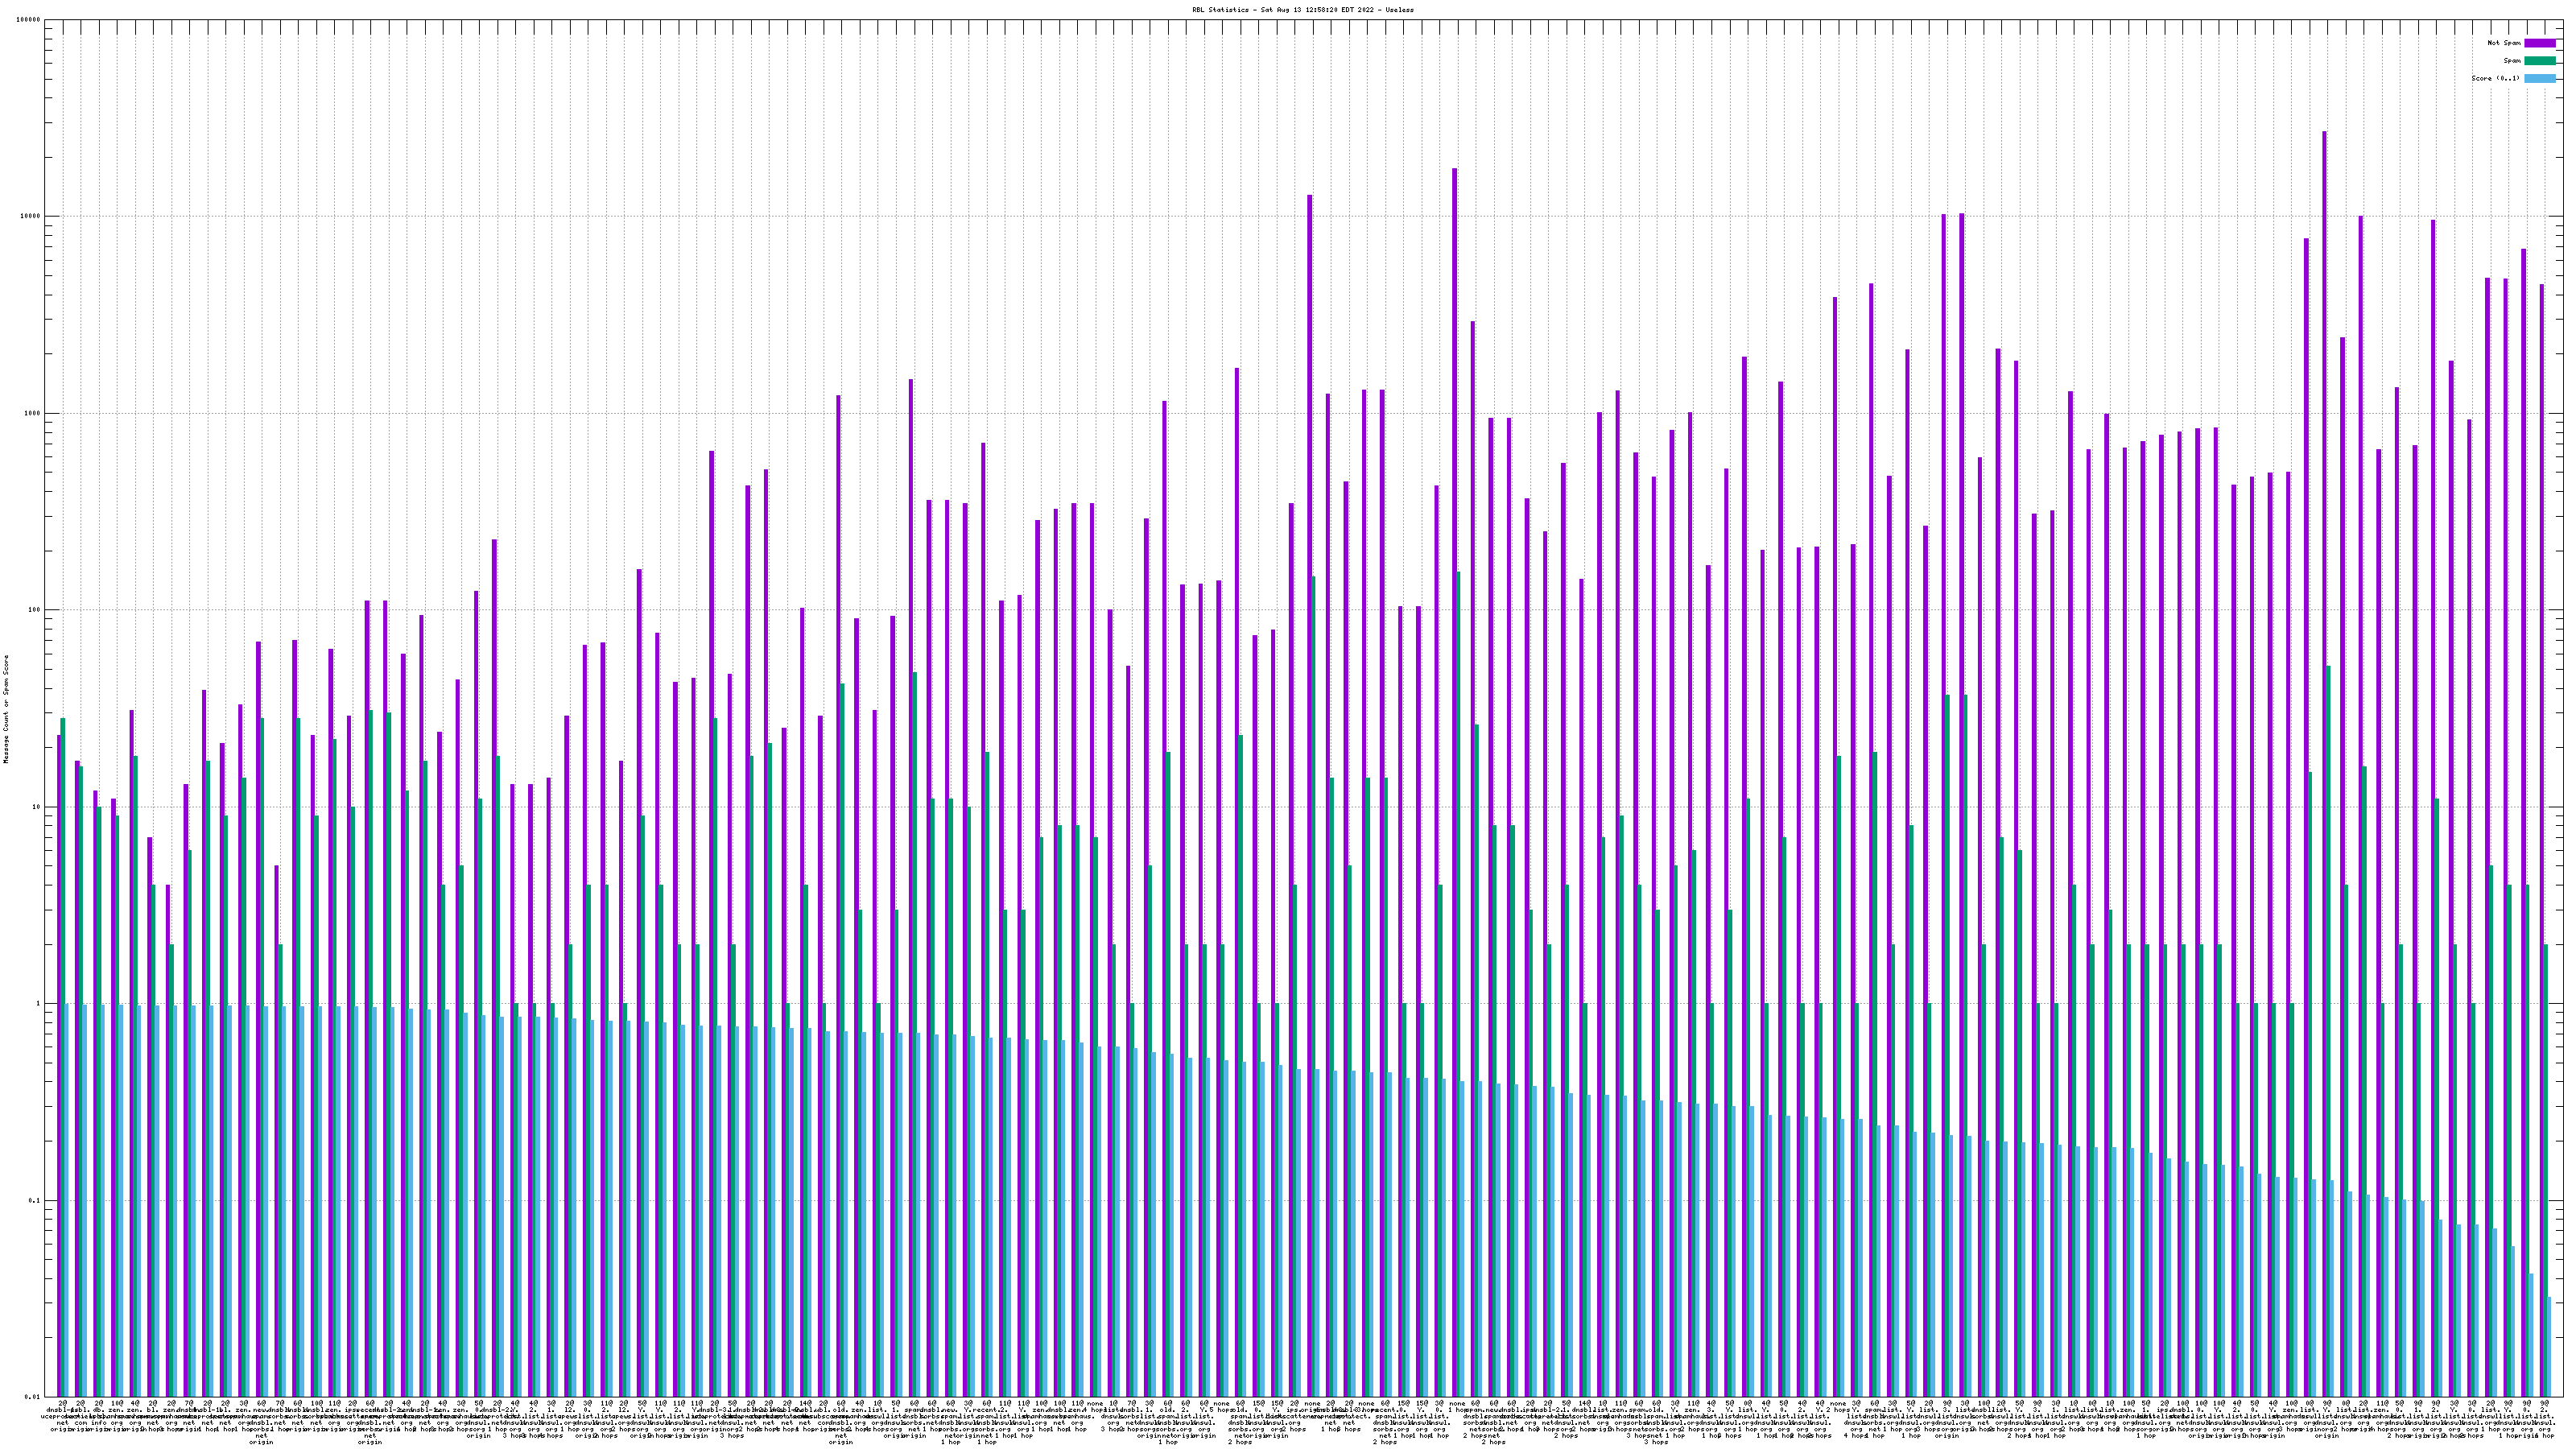Click the RBL Statistics chart title

click(1303, 9)
